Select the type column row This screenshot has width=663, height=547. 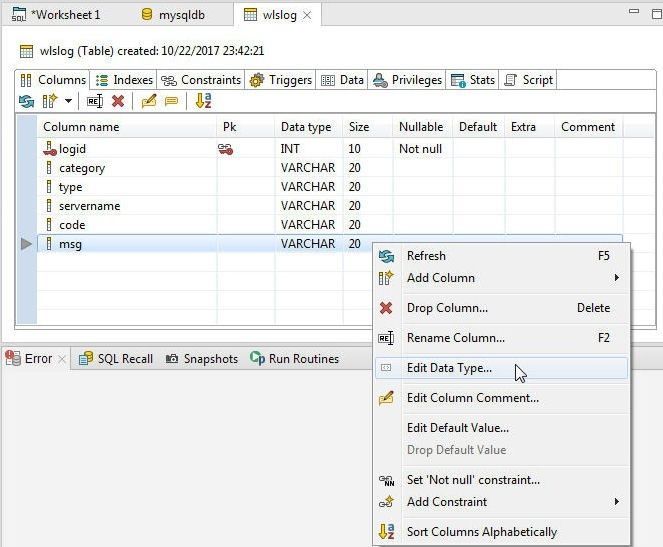pyautogui.click(x=330, y=187)
